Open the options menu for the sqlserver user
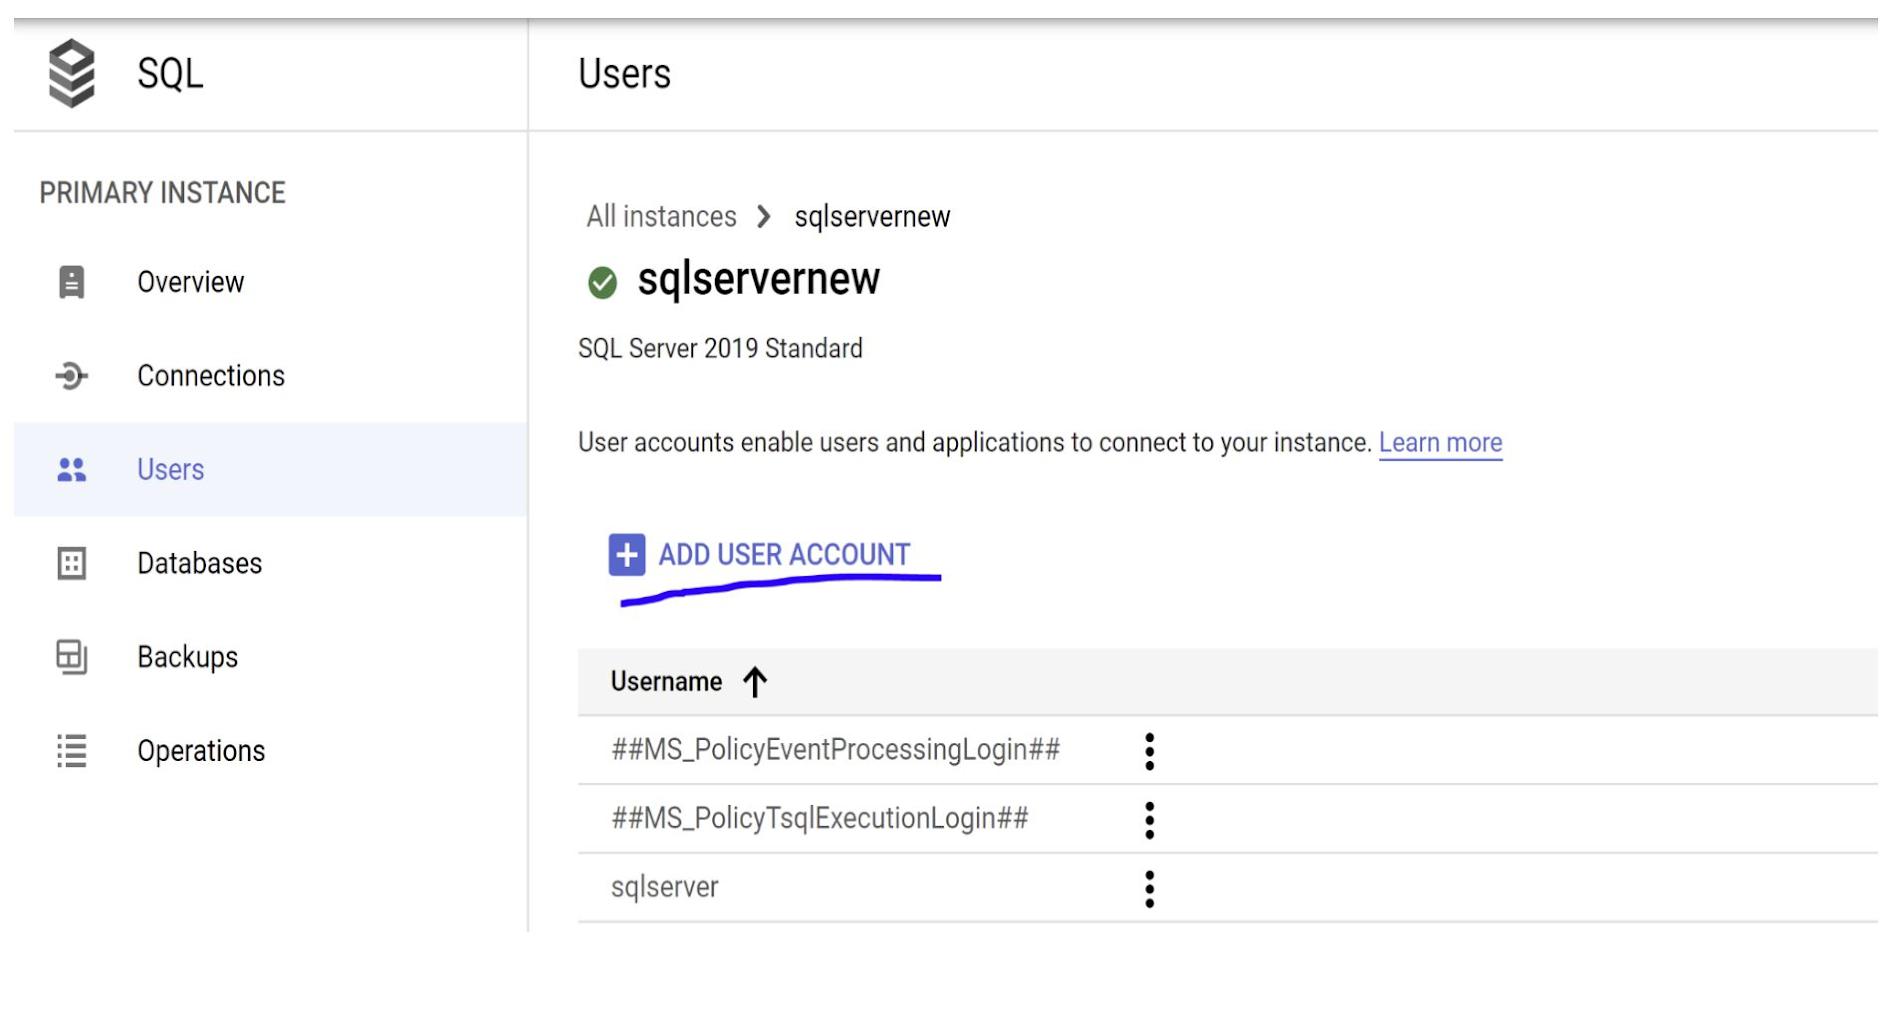This screenshot has height=1019, width=1900. (x=1150, y=888)
